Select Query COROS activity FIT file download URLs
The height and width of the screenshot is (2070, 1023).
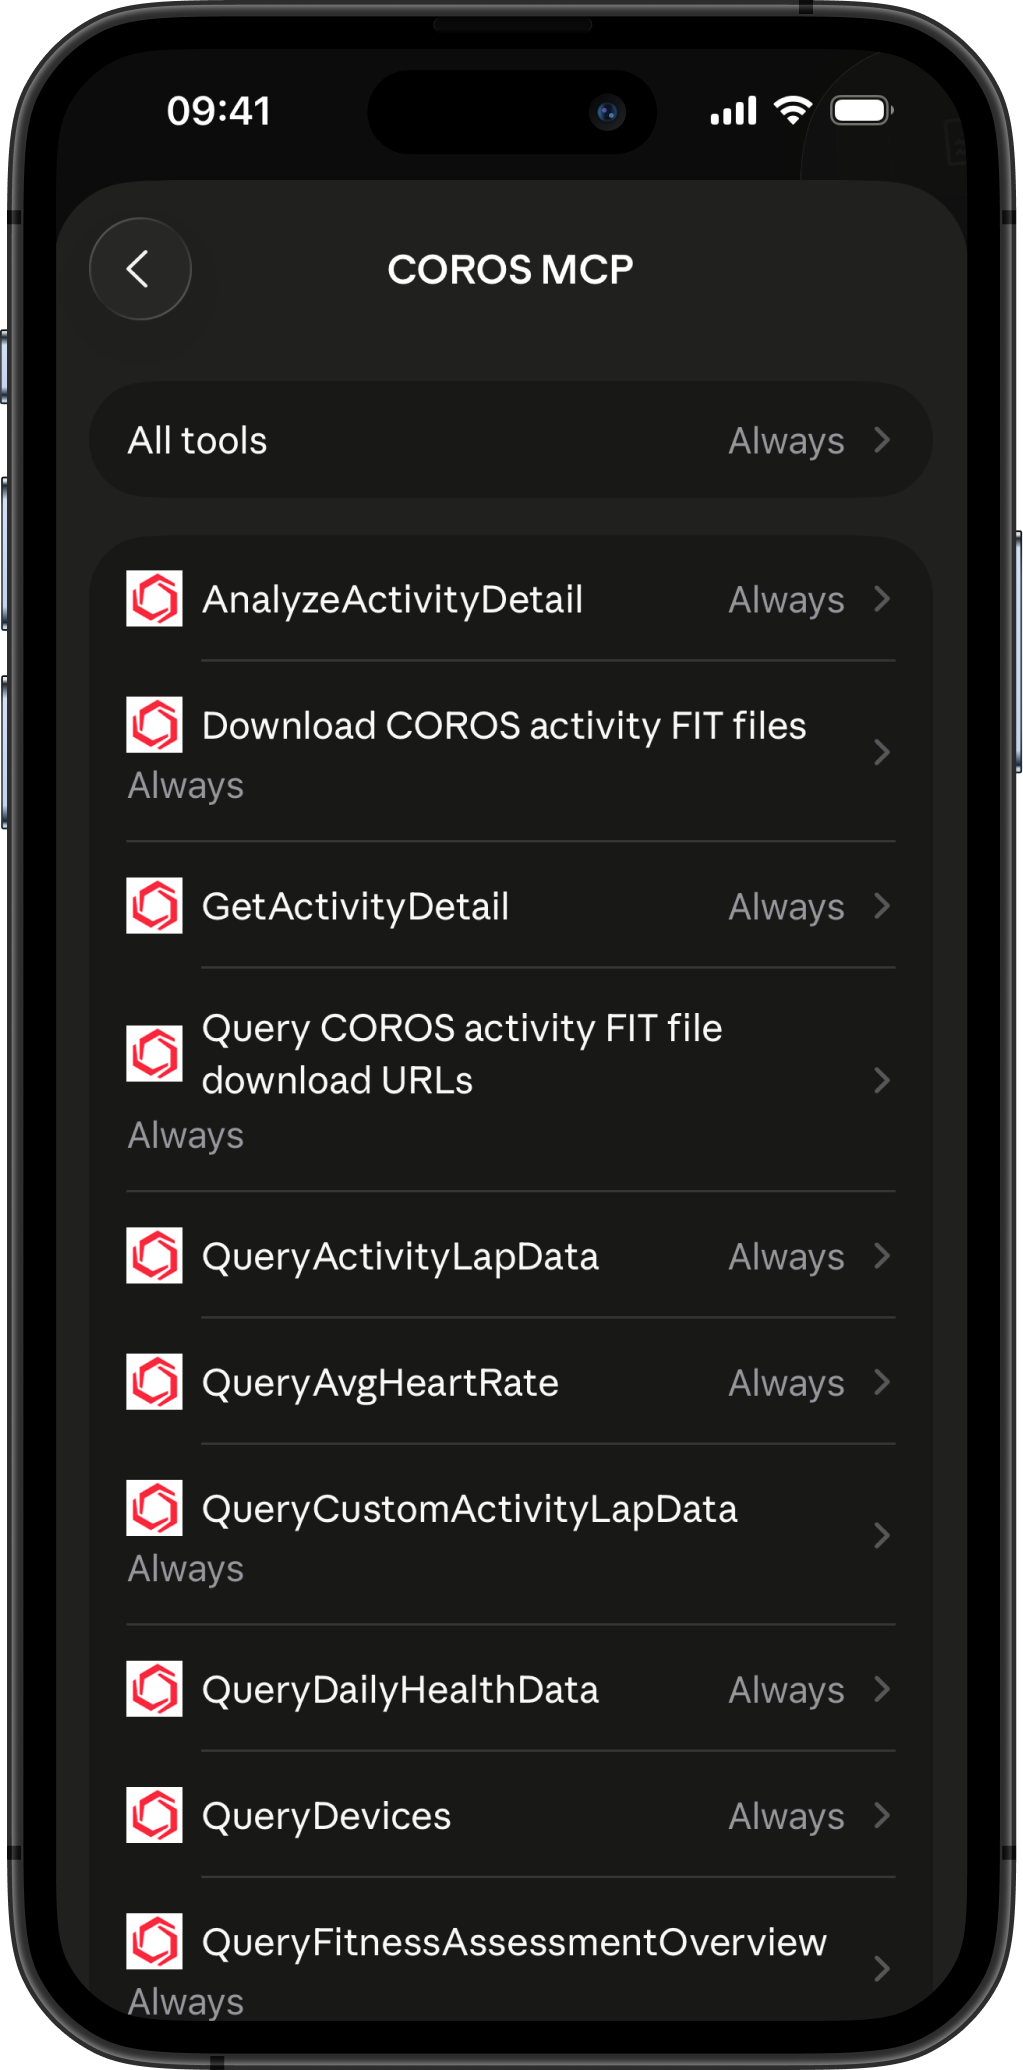point(462,1054)
